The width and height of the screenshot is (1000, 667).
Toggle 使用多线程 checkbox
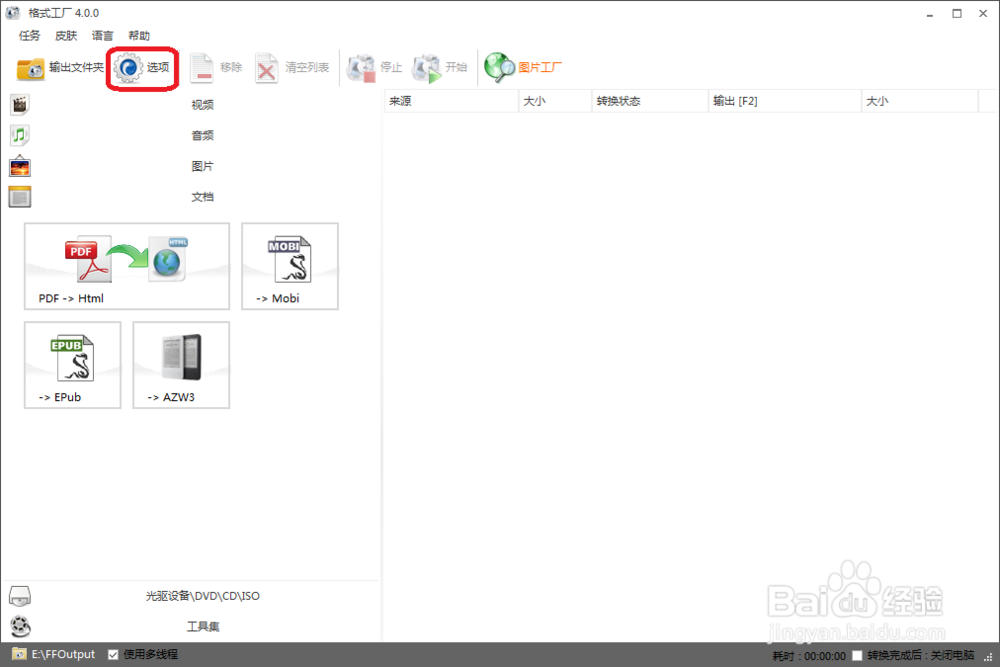point(113,654)
